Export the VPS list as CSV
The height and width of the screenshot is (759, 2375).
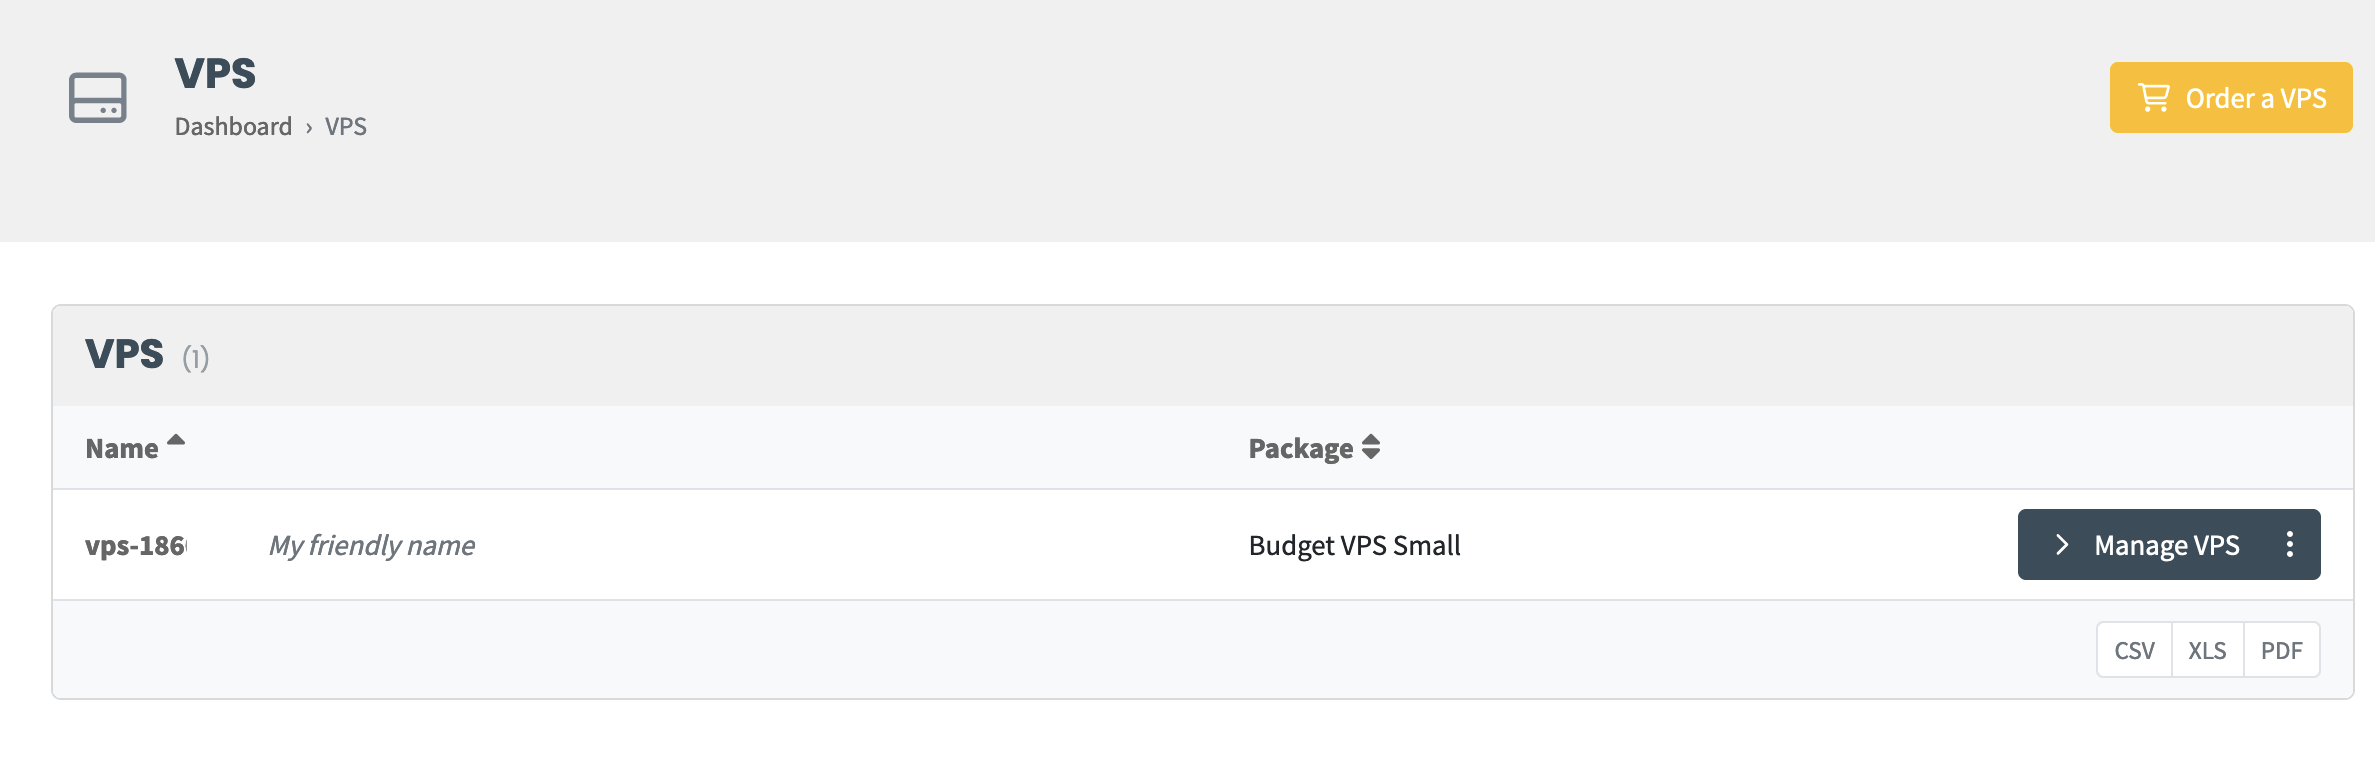click(x=2134, y=651)
